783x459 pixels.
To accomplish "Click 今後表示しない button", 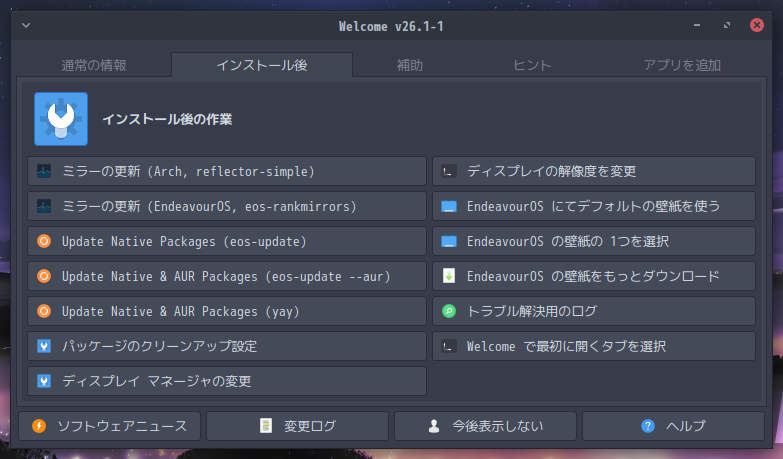I will tap(485, 426).
